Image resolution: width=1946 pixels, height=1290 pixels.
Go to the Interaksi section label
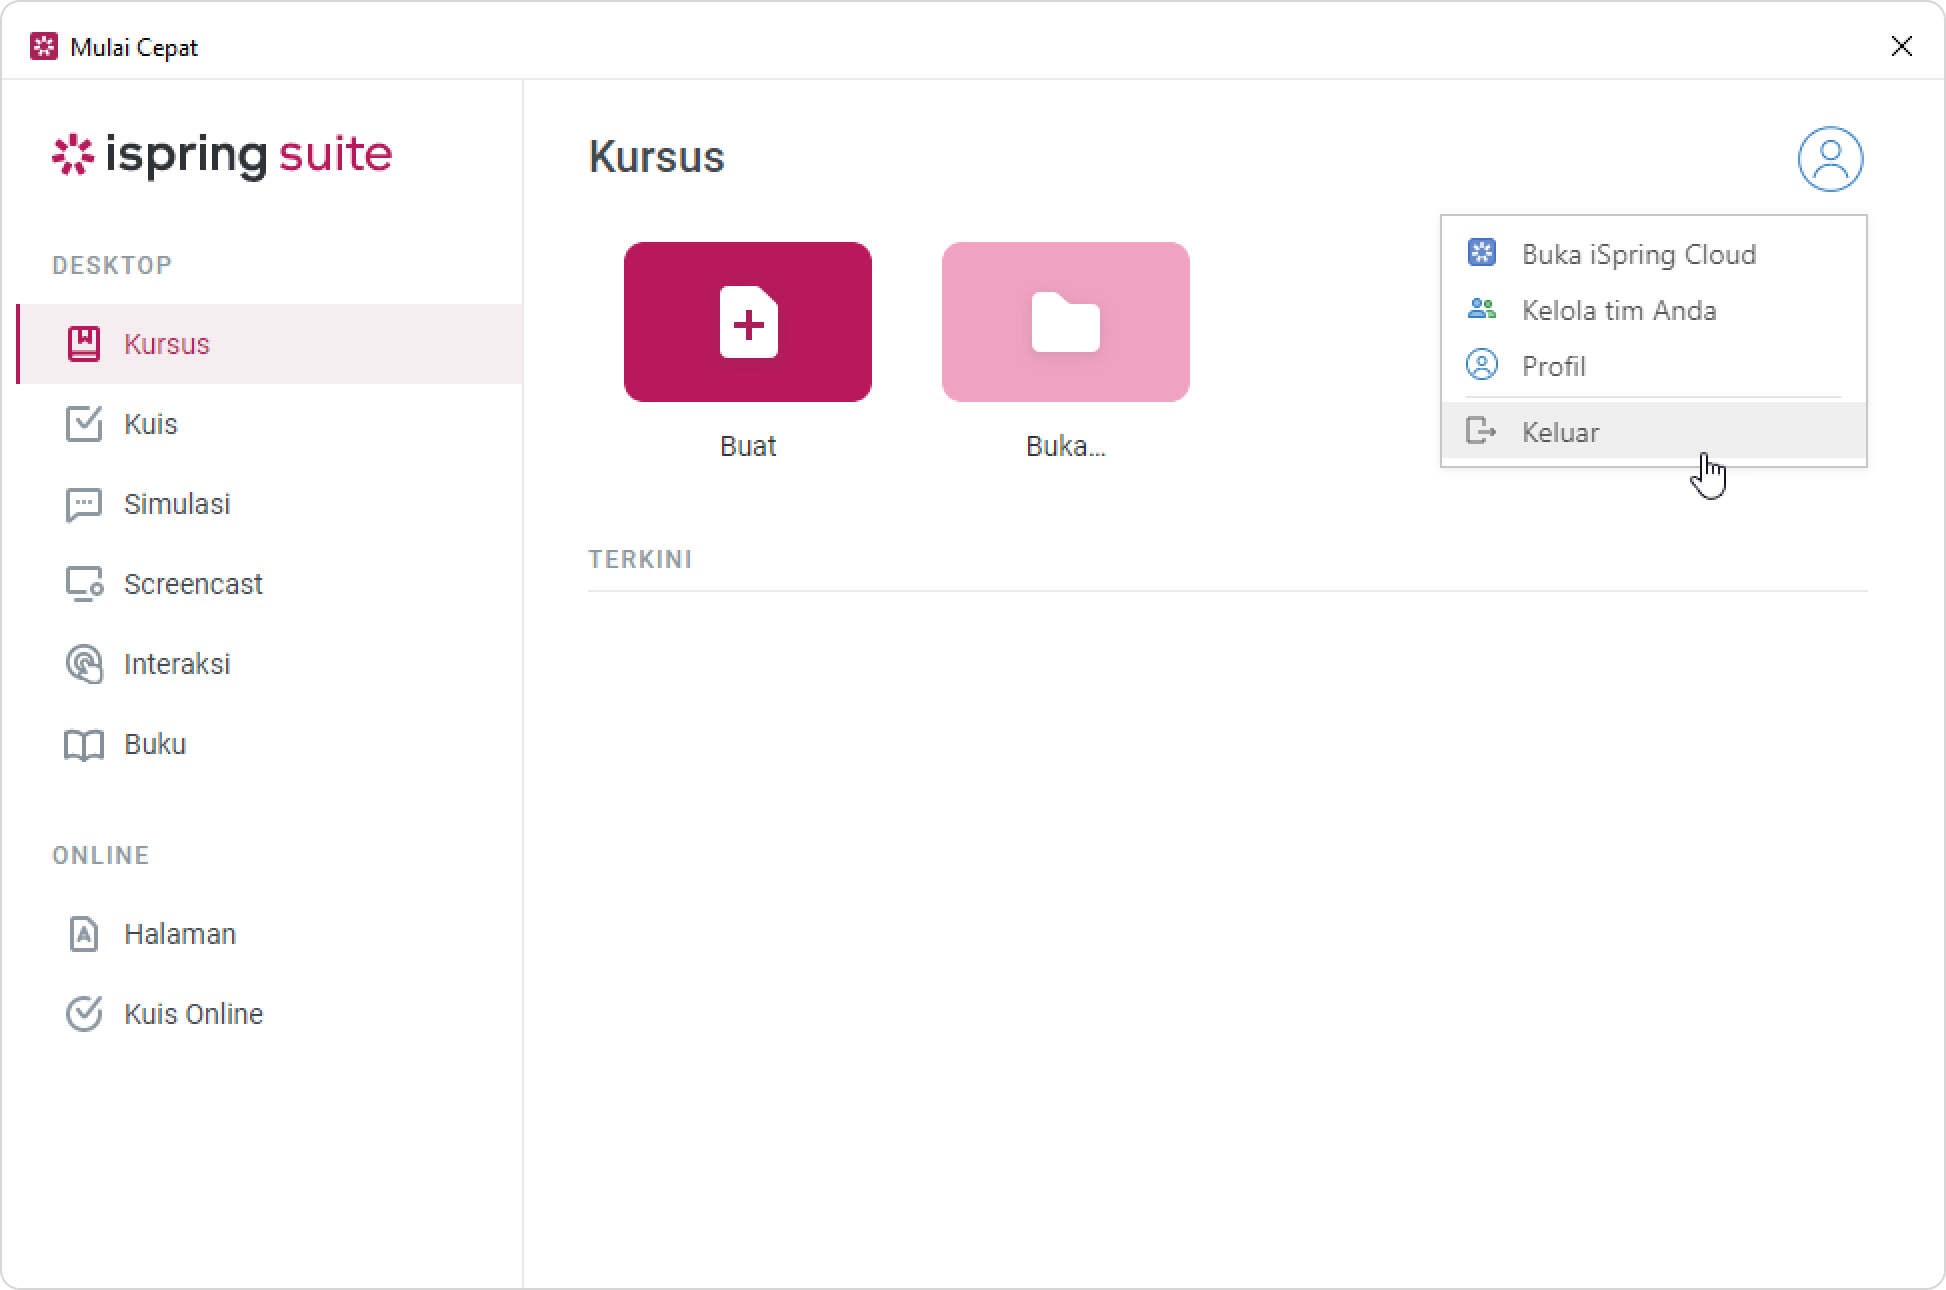coord(177,664)
